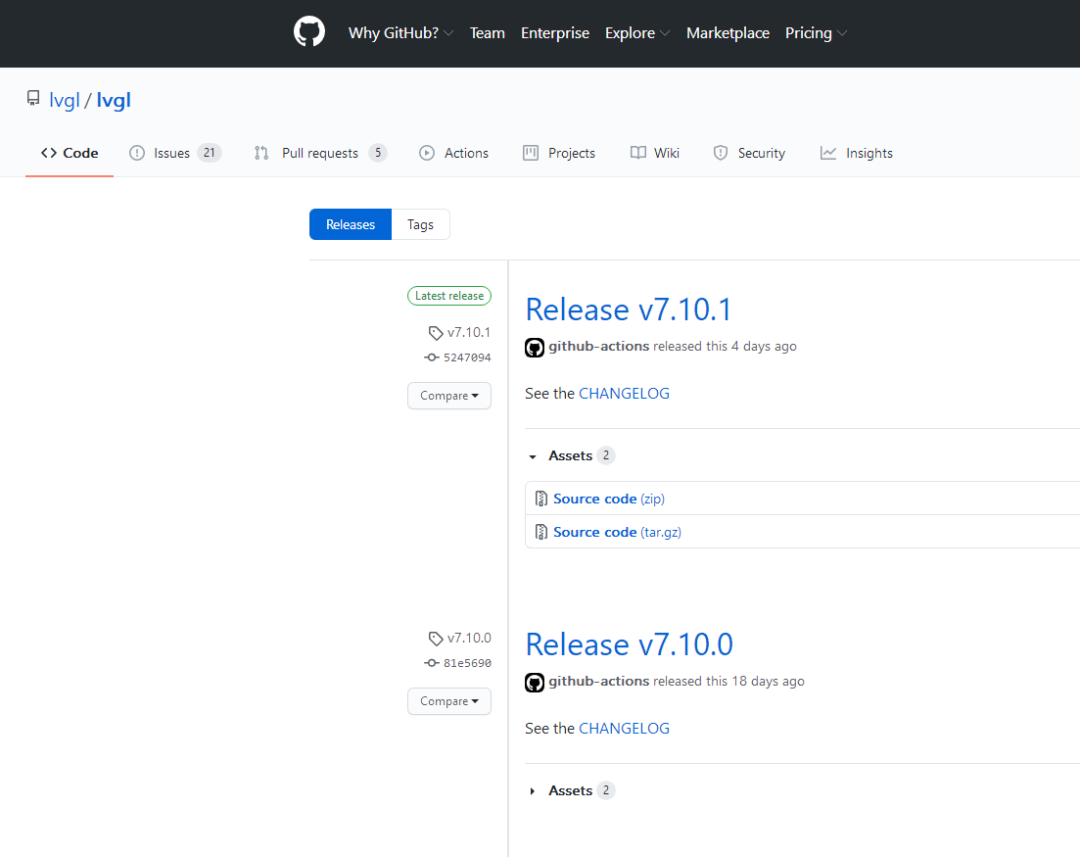Open the Release v7.10.1 title
Viewport: 1080px width, 857px height.
pos(628,309)
